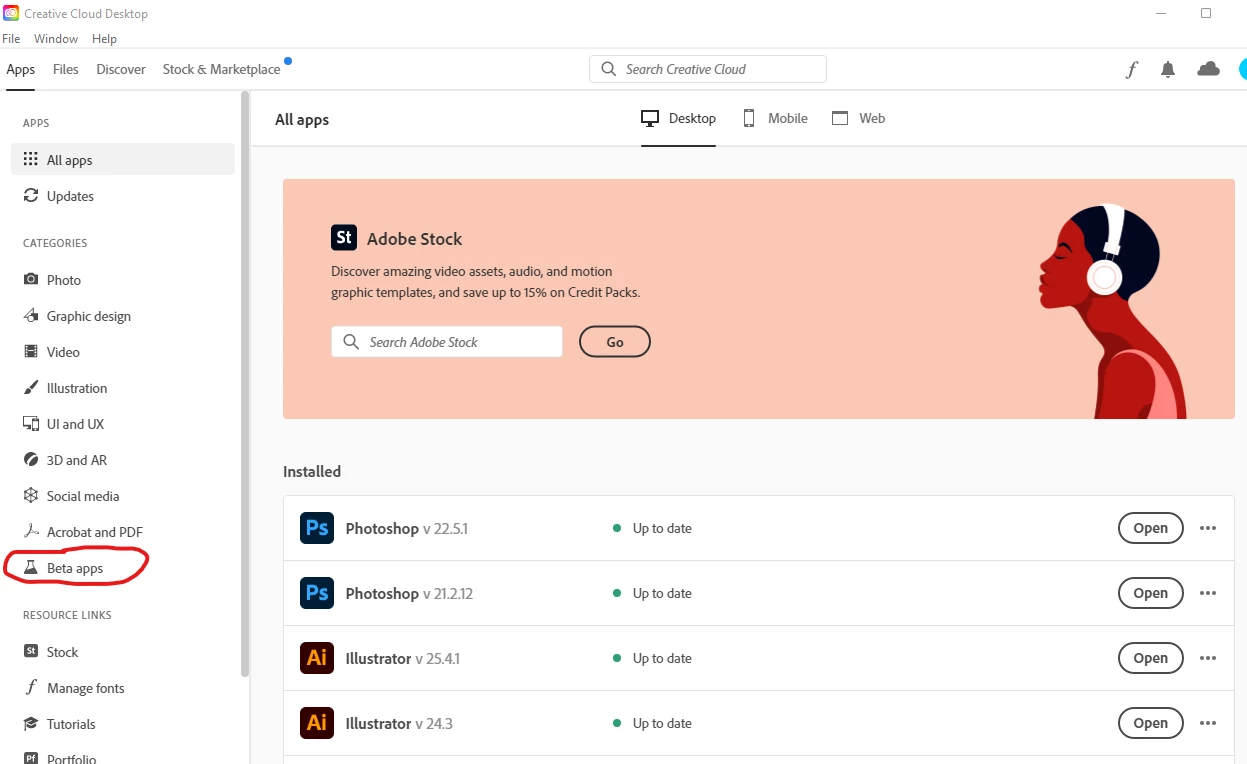Click the magnifier icon in Search Creative Cloud

(x=609, y=69)
